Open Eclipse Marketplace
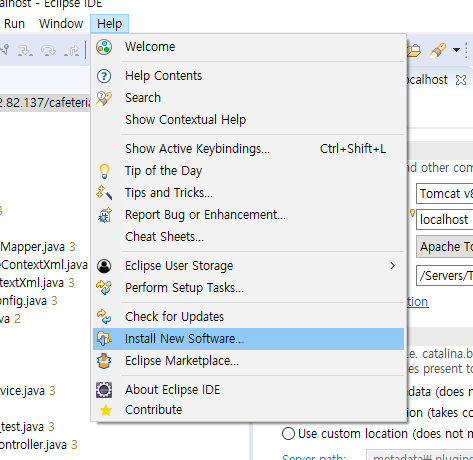Viewport: 473px width, 460px height. tap(248, 361)
